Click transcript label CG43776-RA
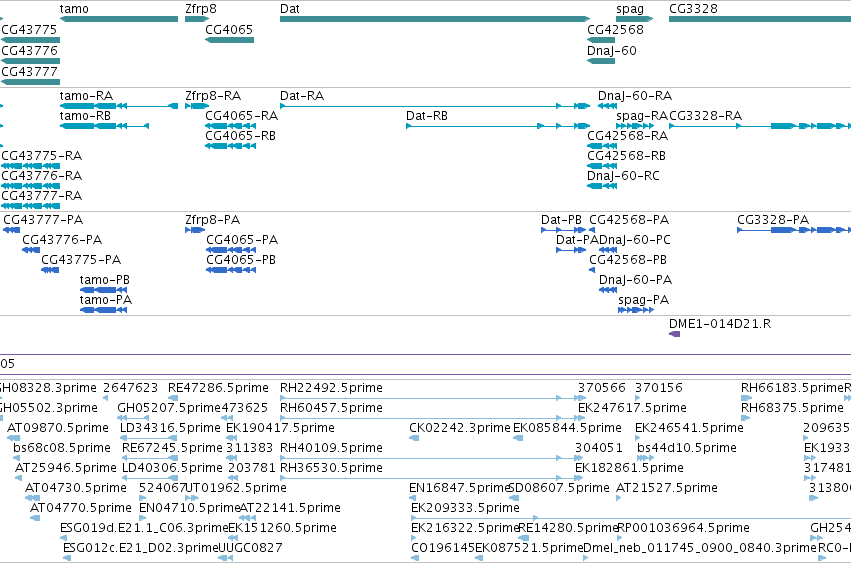Viewport: 851px width, 563px height. tap(42, 176)
